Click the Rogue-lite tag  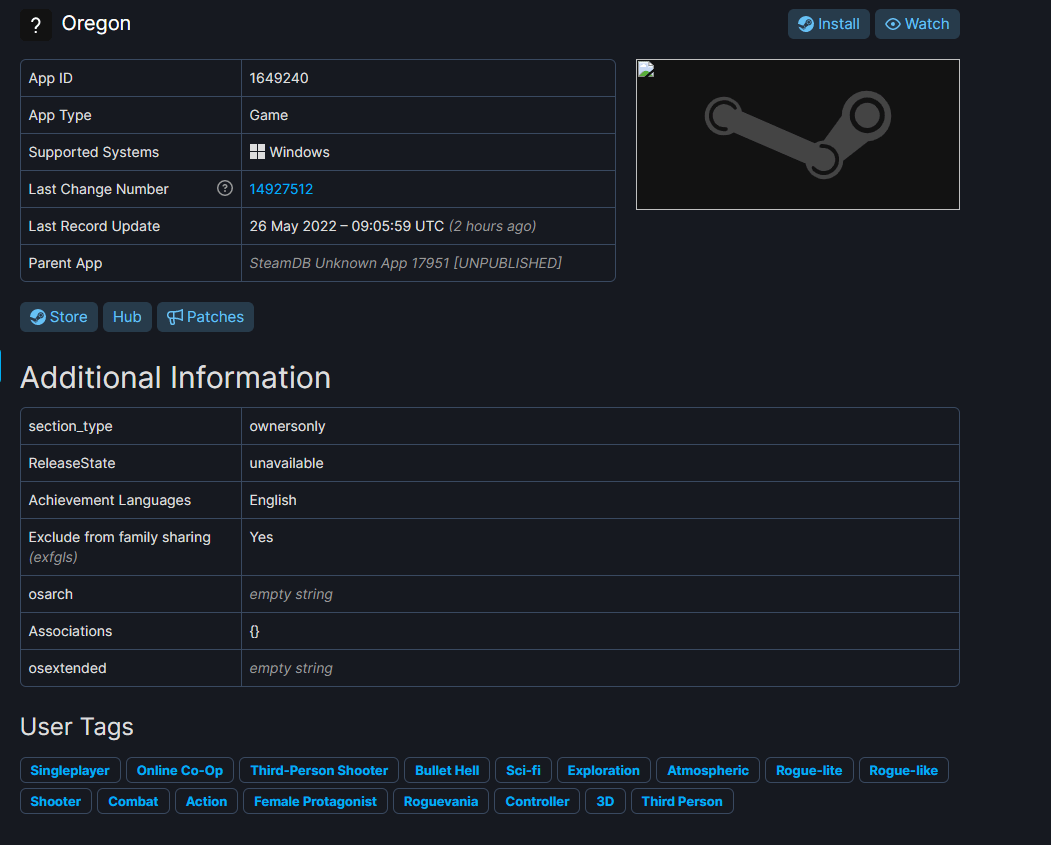(809, 770)
